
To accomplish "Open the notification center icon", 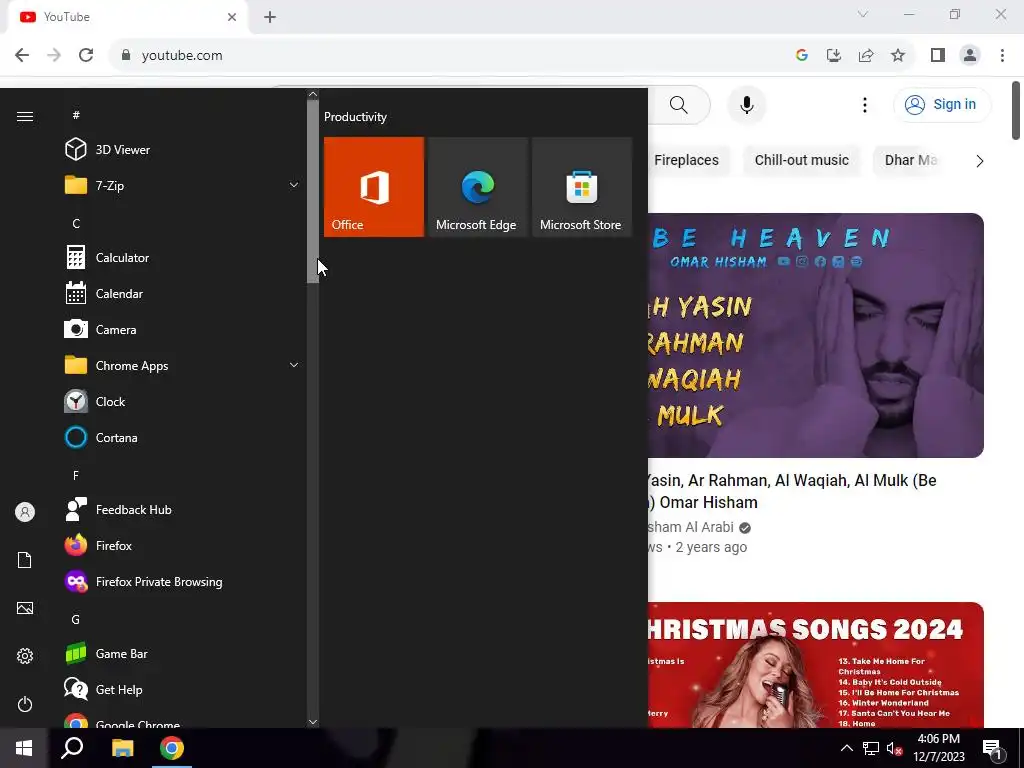I will coord(993,748).
